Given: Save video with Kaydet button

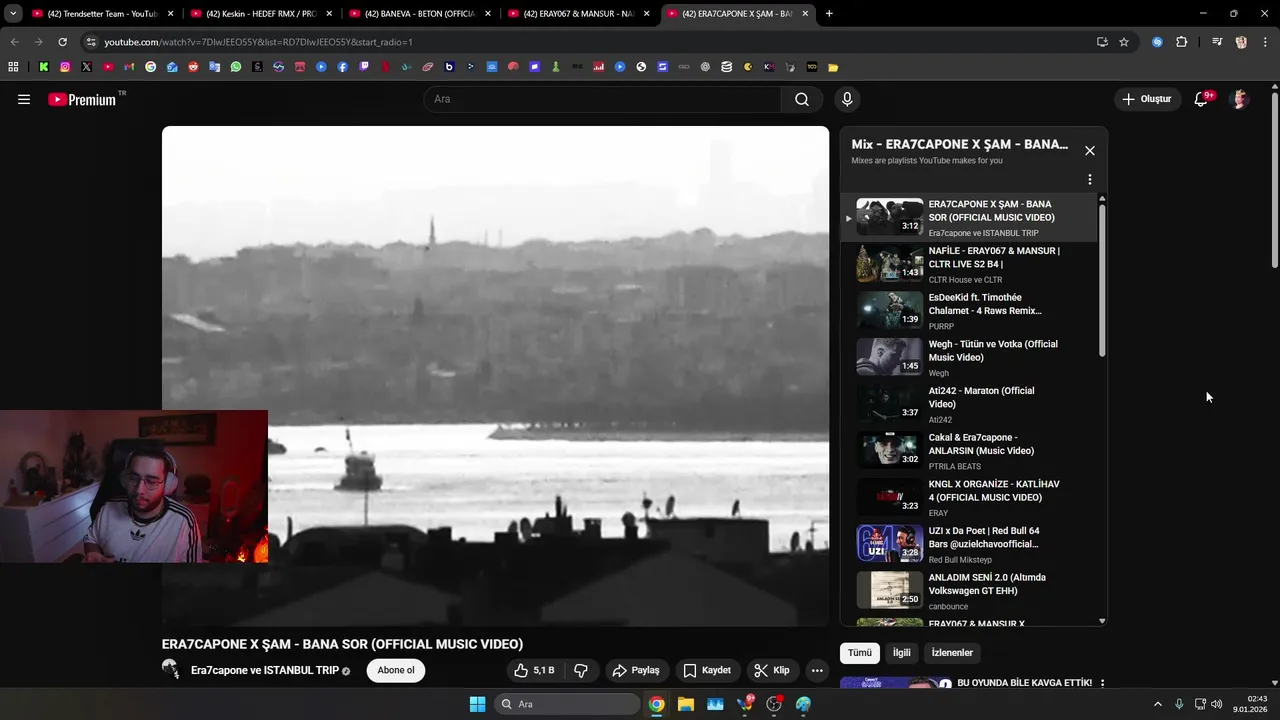Looking at the screenshot, I should 707,670.
